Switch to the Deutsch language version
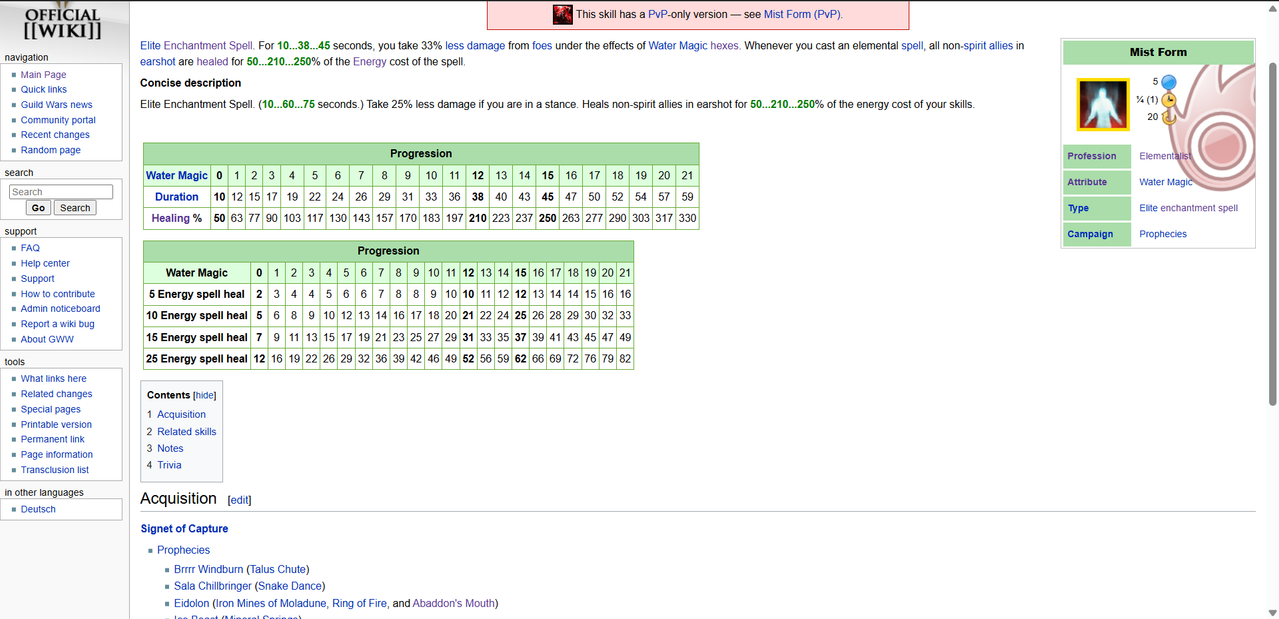 [x=38, y=509]
